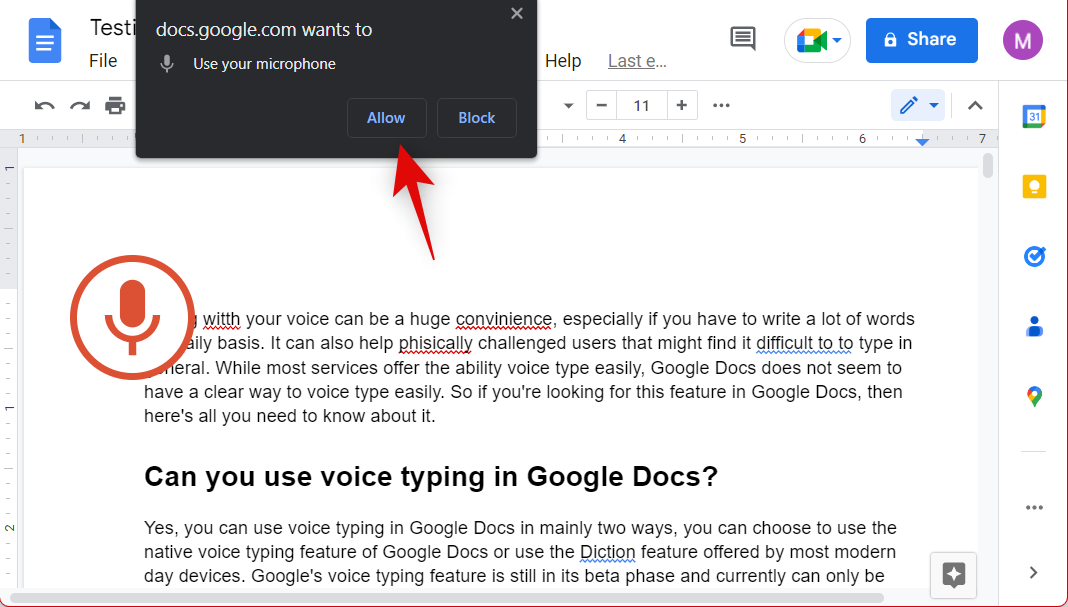Click the Google Docs home icon

[45, 42]
